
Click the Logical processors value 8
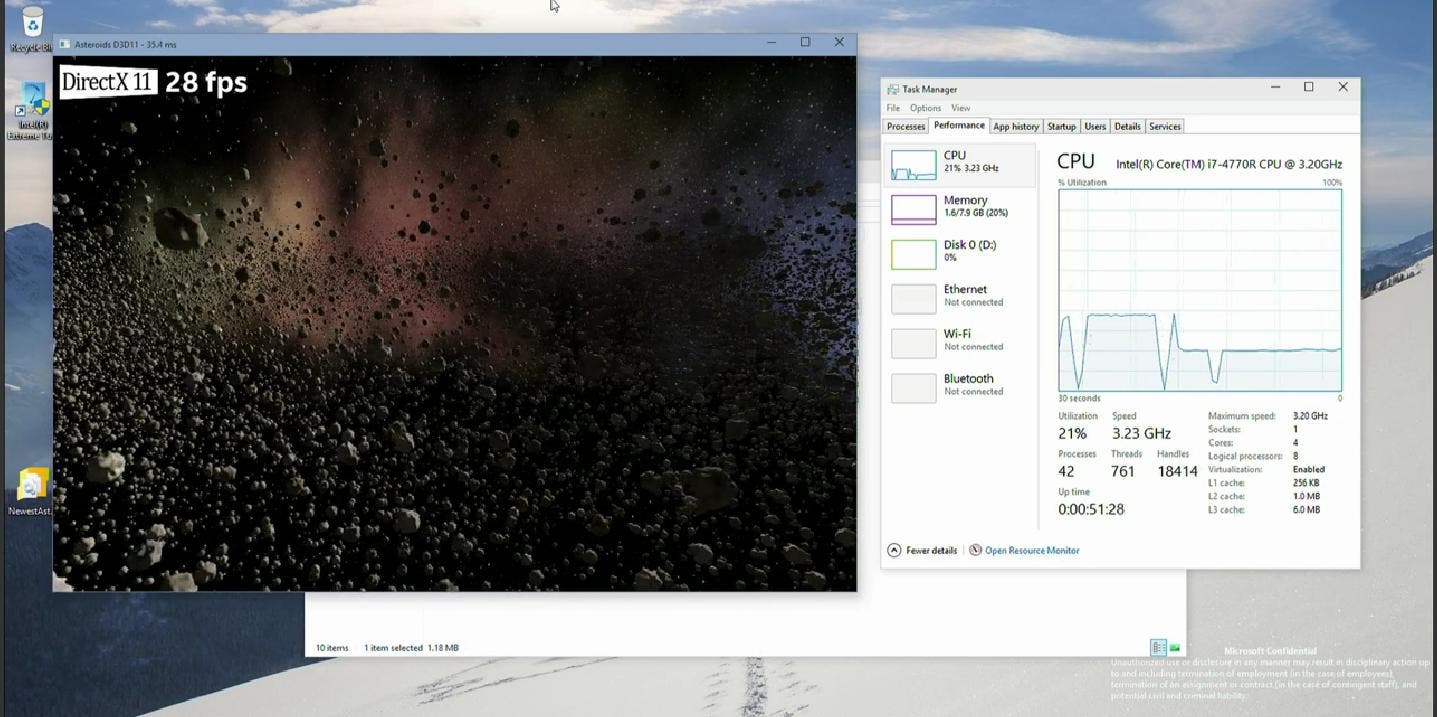click(1295, 456)
